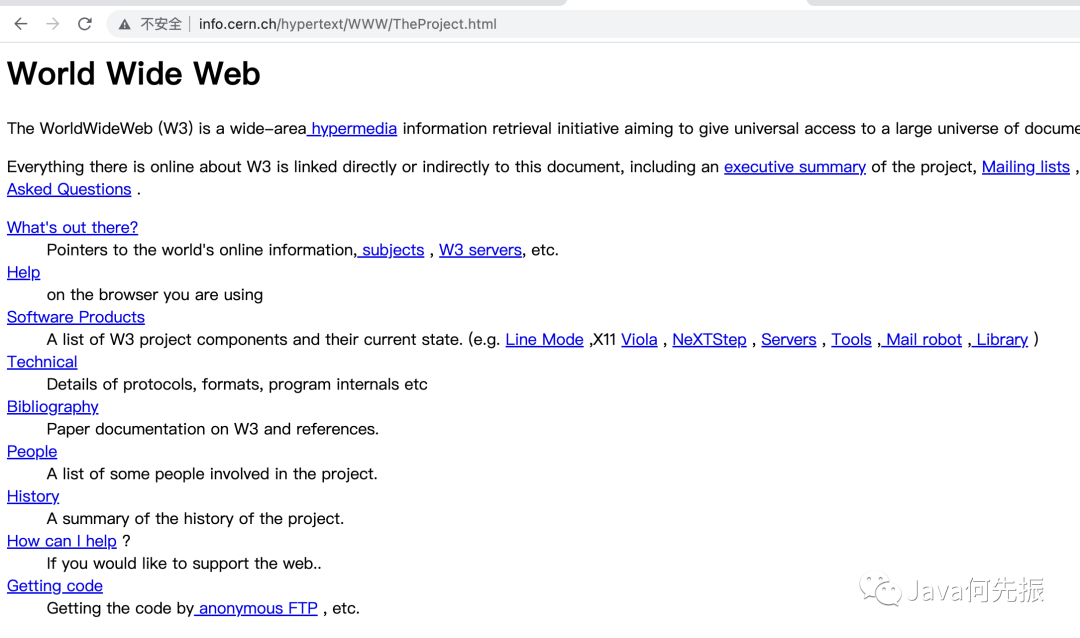View the History link
1080x638 pixels.
coord(33,496)
